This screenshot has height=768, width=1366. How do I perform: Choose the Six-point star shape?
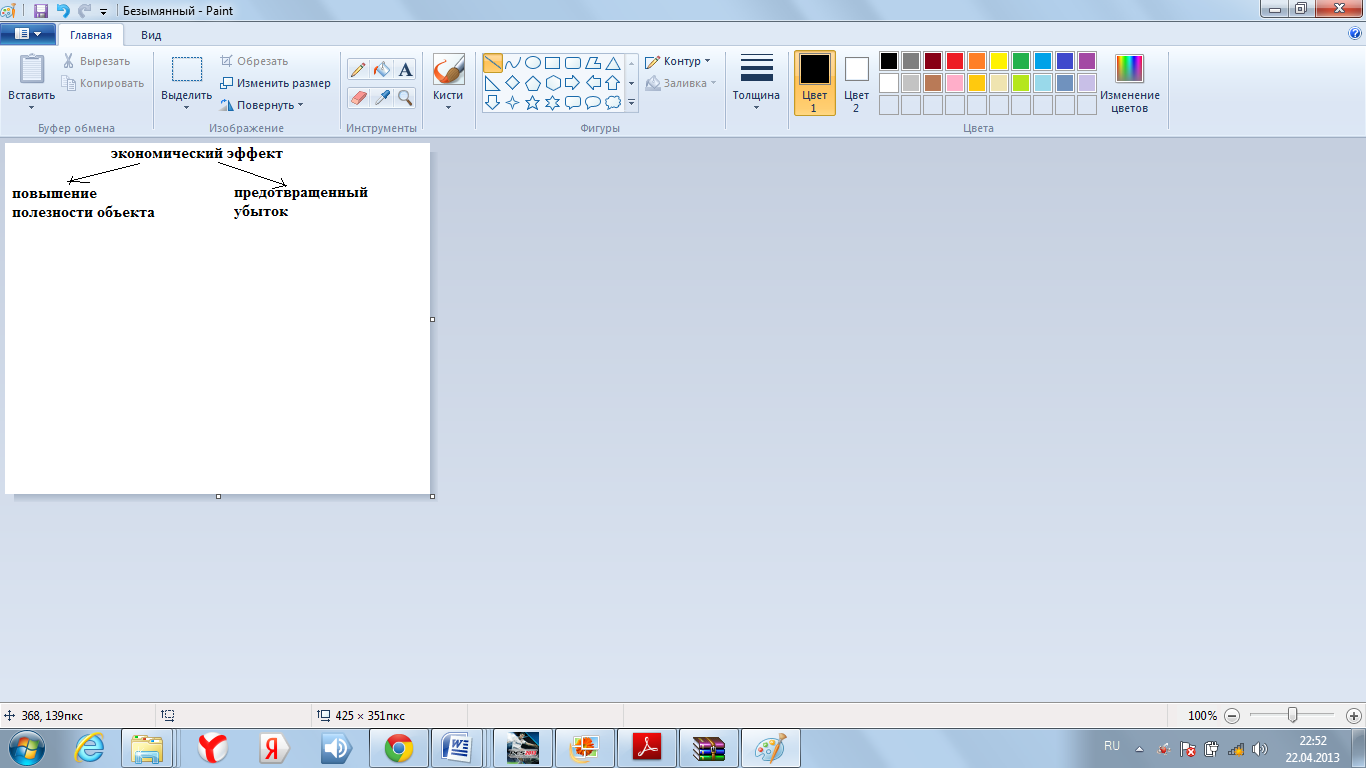(553, 103)
